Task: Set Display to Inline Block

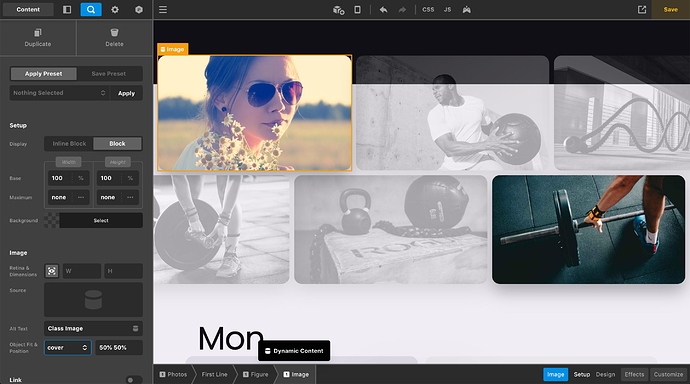Action: click(69, 143)
